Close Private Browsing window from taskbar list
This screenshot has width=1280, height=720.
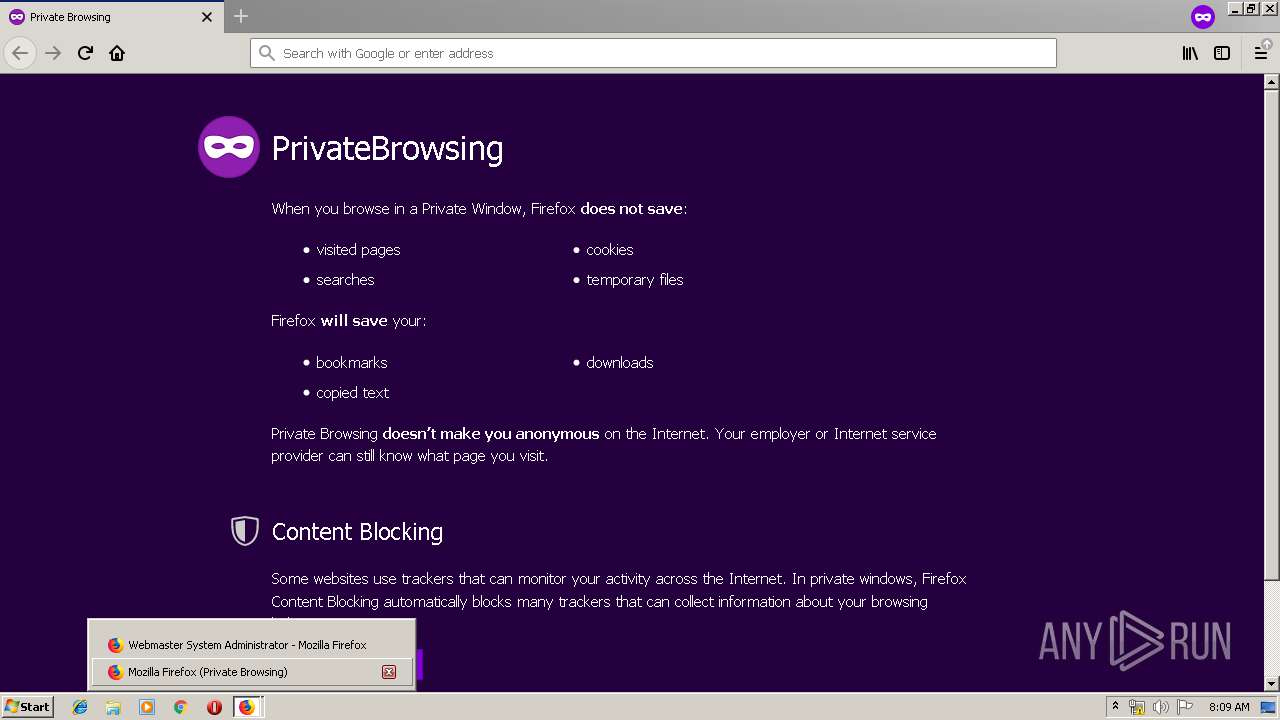389,672
